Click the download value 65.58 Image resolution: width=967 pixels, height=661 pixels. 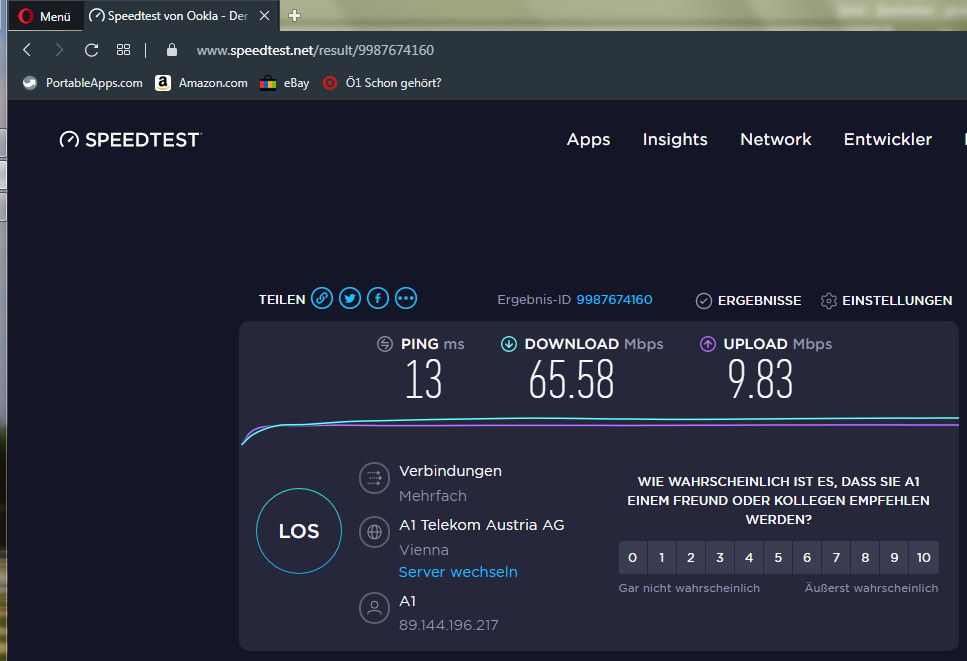tap(571, 379)
